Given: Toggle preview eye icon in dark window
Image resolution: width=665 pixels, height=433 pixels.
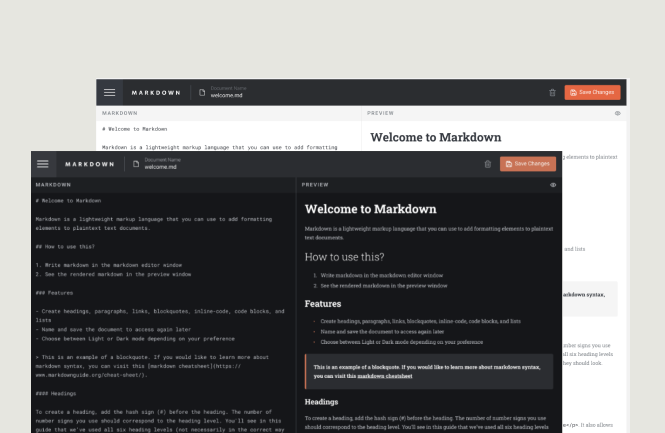Looking at the screenshot, I should coord(553,185).
